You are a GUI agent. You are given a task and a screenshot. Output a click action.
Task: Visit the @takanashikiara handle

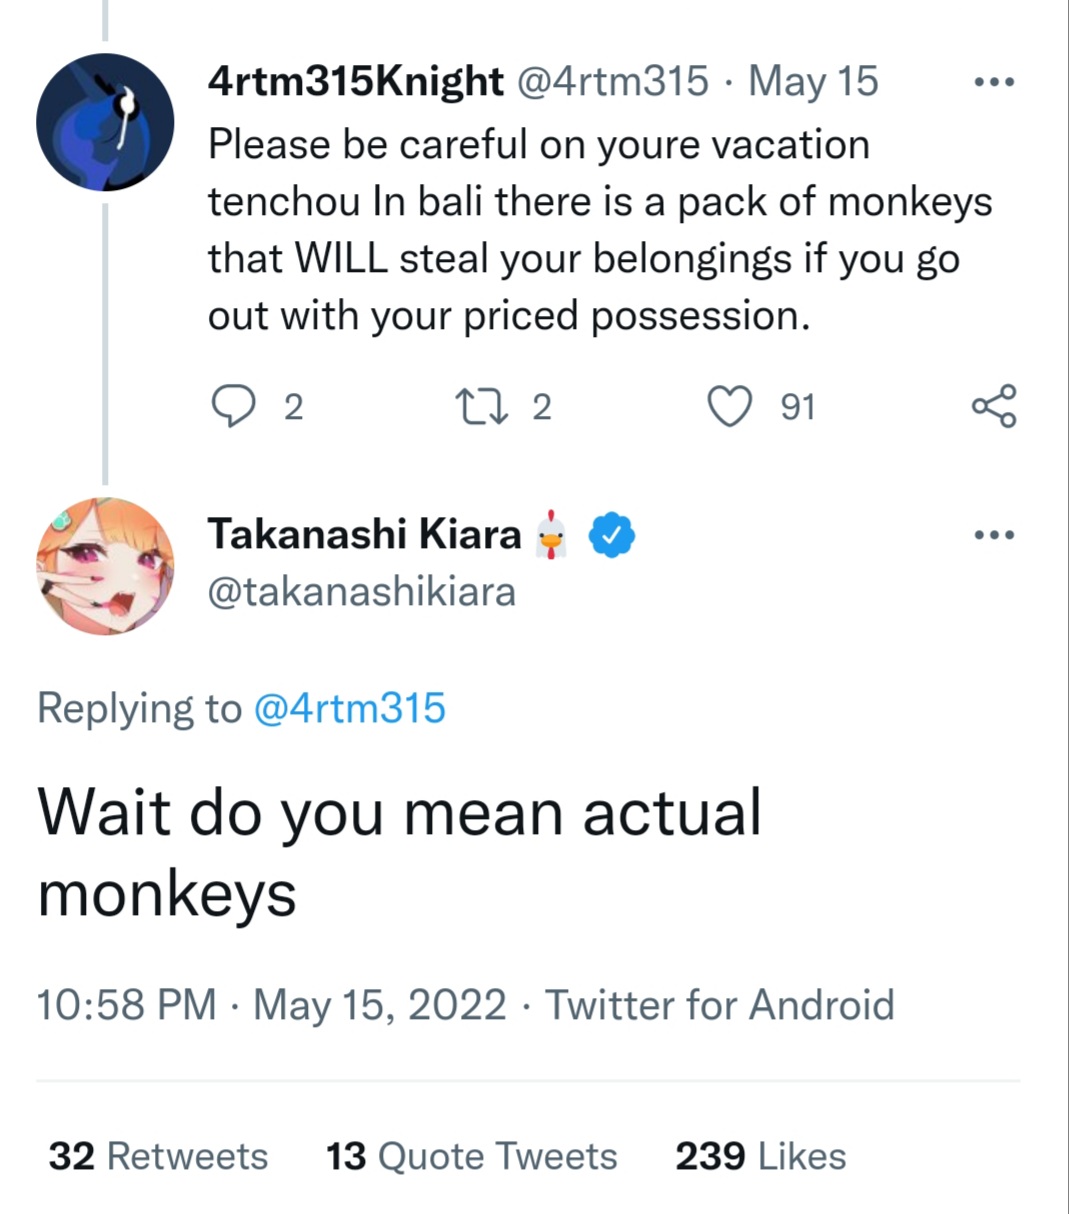361,592
